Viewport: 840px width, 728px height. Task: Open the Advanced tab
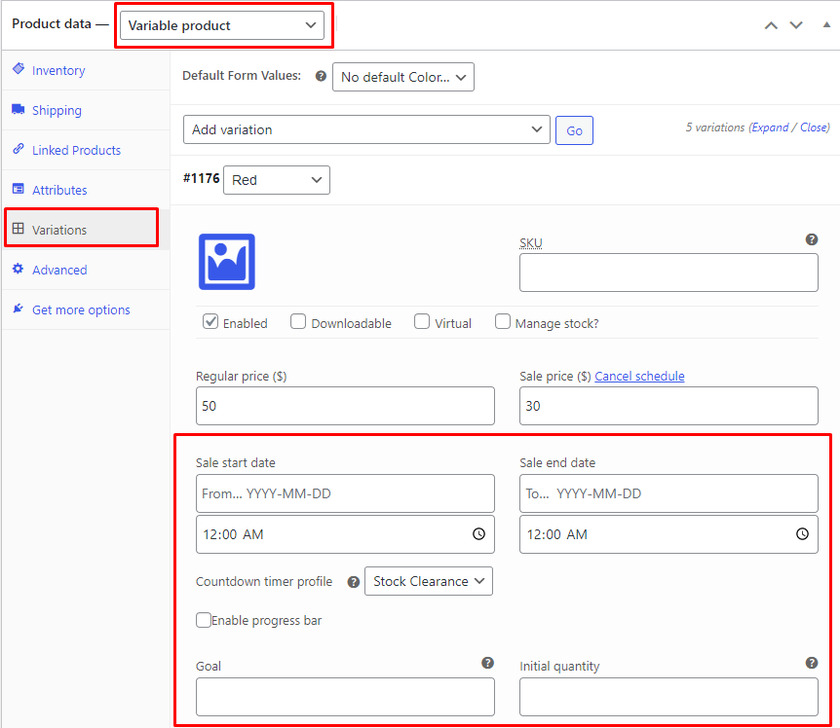86,269
